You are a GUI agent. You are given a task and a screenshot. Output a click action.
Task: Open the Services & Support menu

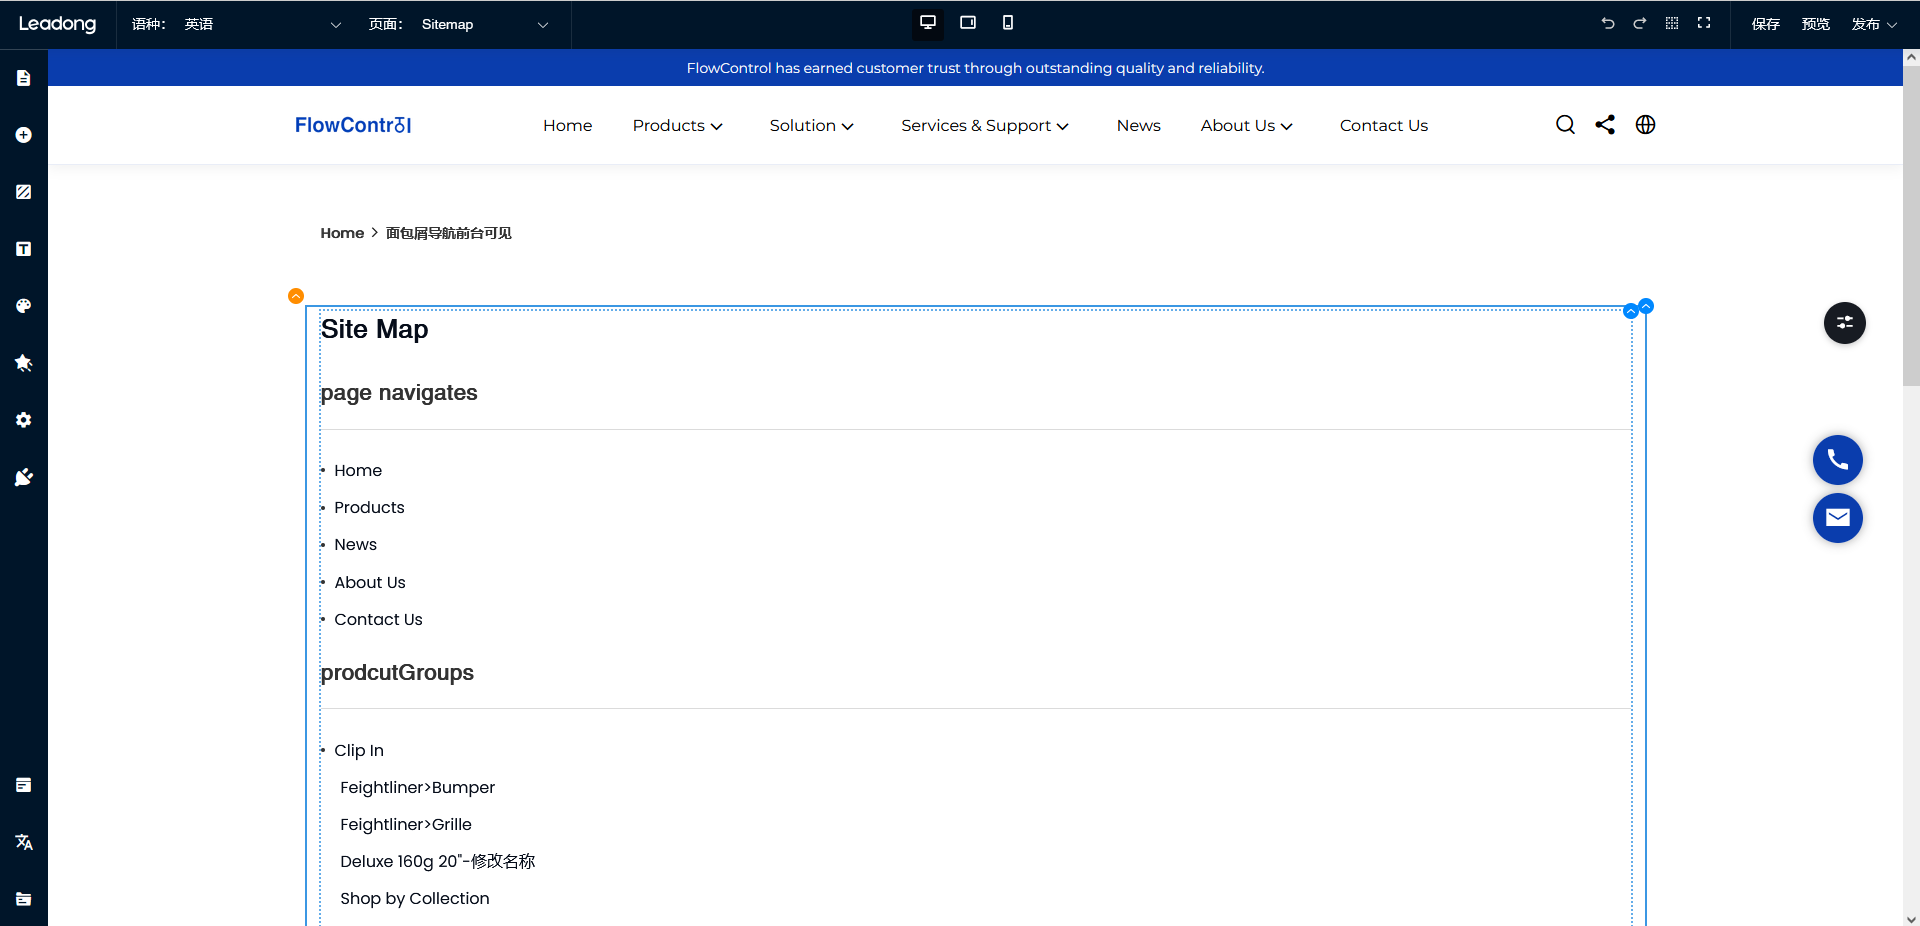tap(984, 125)
